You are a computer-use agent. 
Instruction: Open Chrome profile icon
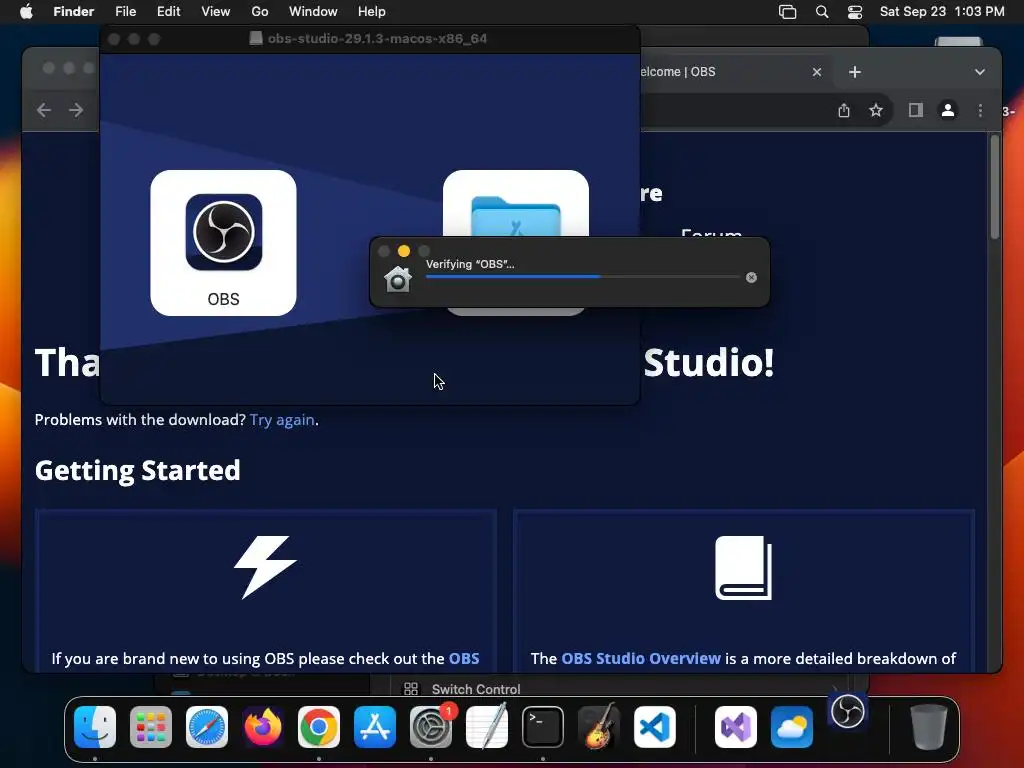coord(948,110)
